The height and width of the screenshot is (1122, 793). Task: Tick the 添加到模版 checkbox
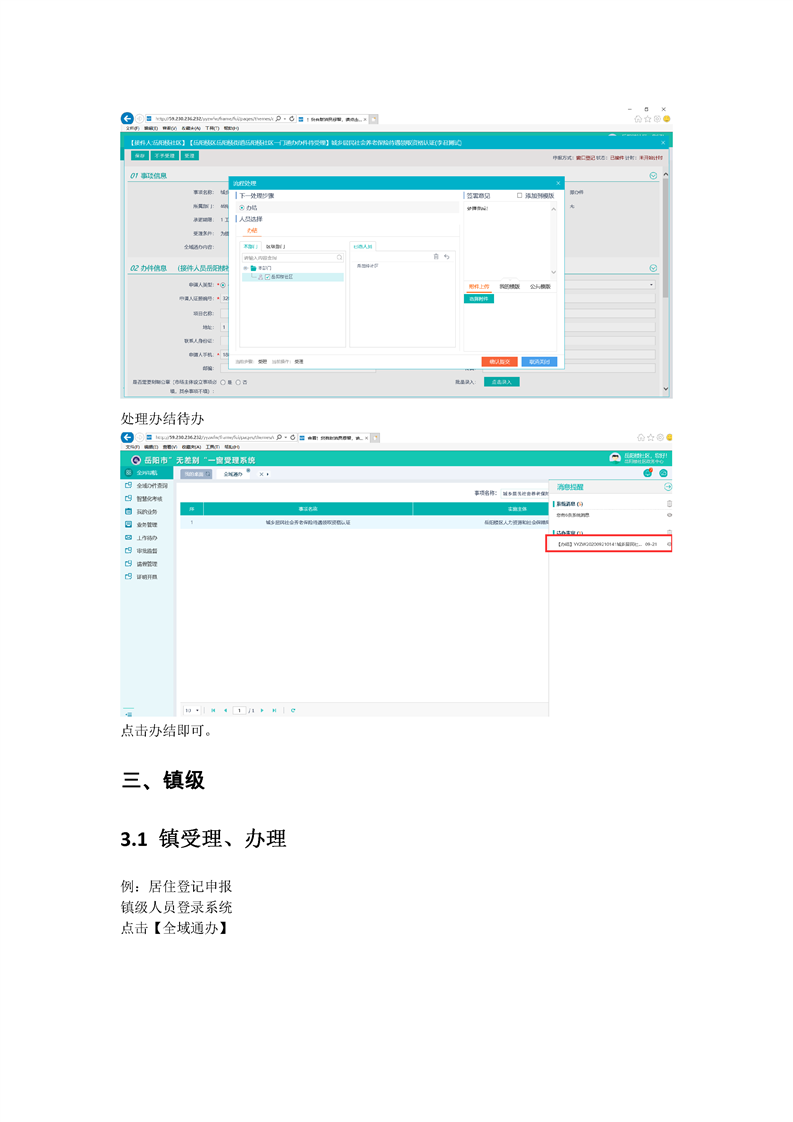click(x=520, y=196)
